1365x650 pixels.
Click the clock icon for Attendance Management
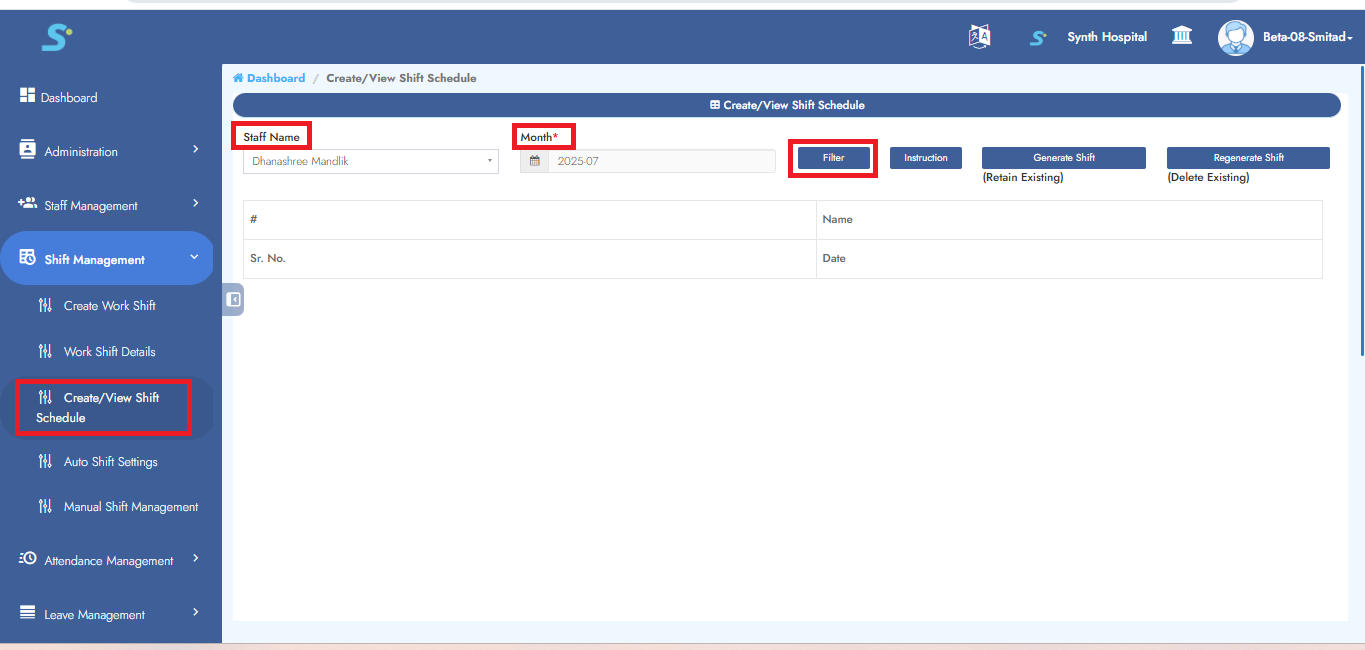point(27,559)
